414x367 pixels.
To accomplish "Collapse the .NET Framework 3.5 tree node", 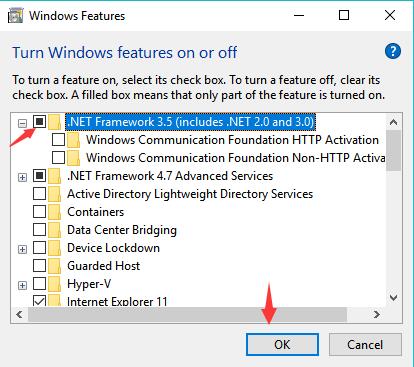I will pyautogui.click(x=22, y=123).
